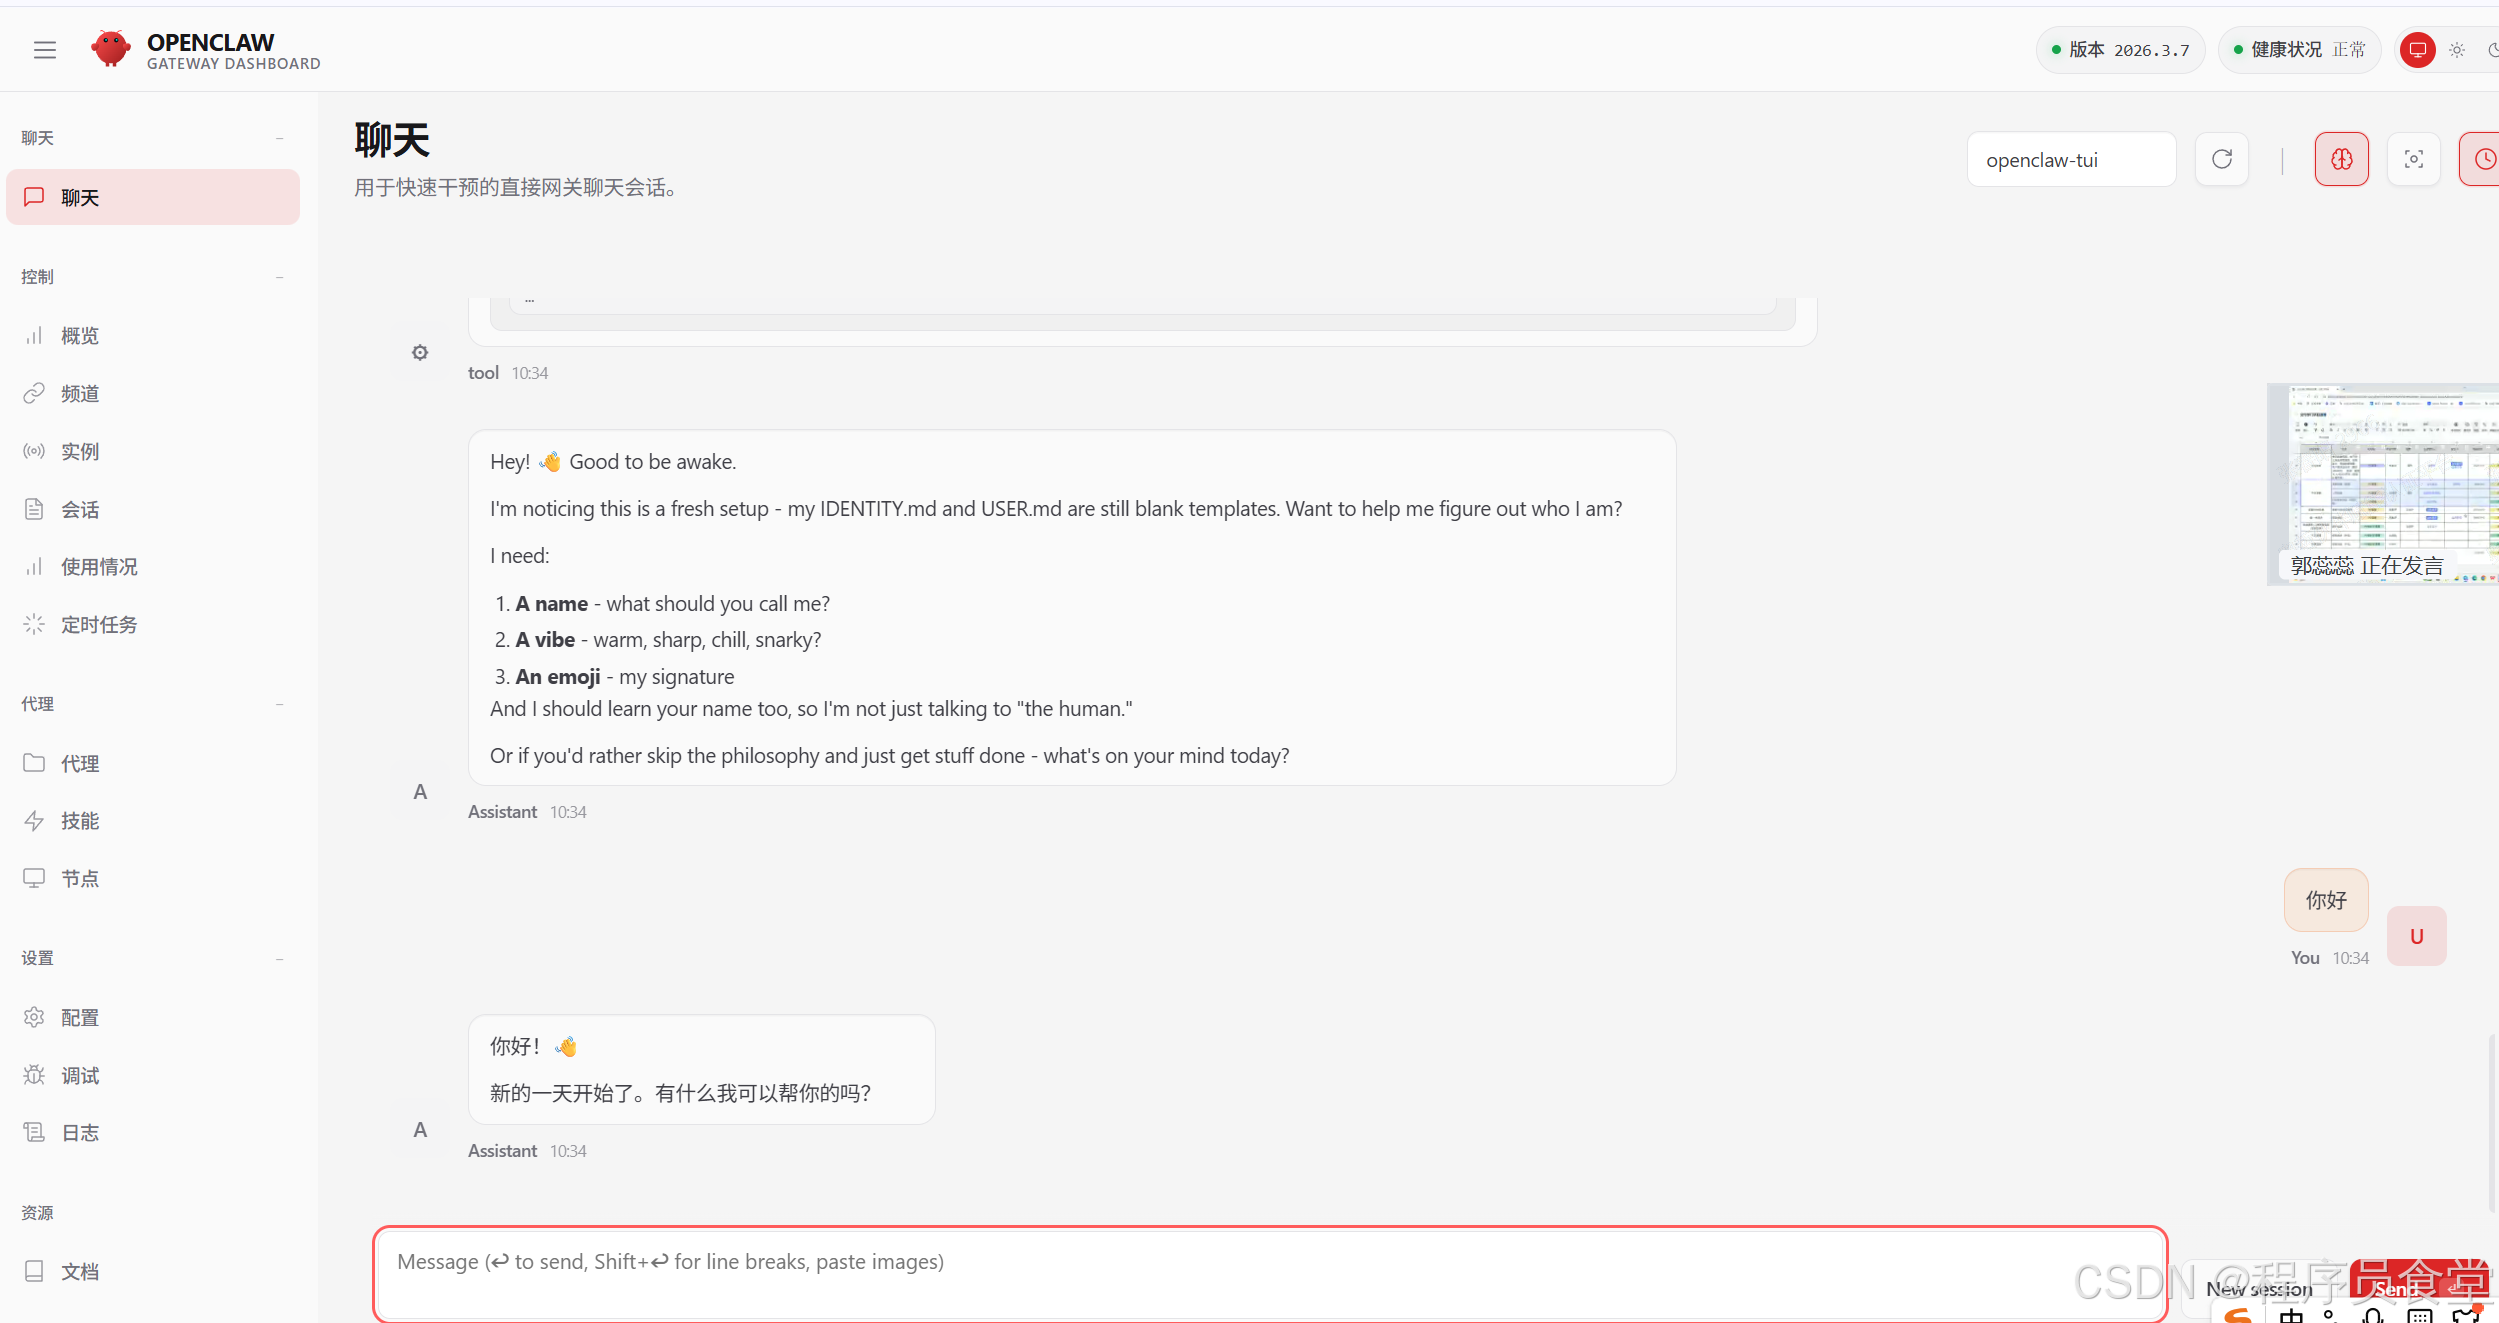Viewport: 2499px width, 1323px height.
Task: Collapse the 聊天 sidebar section
Action: [x=280, y=137]
